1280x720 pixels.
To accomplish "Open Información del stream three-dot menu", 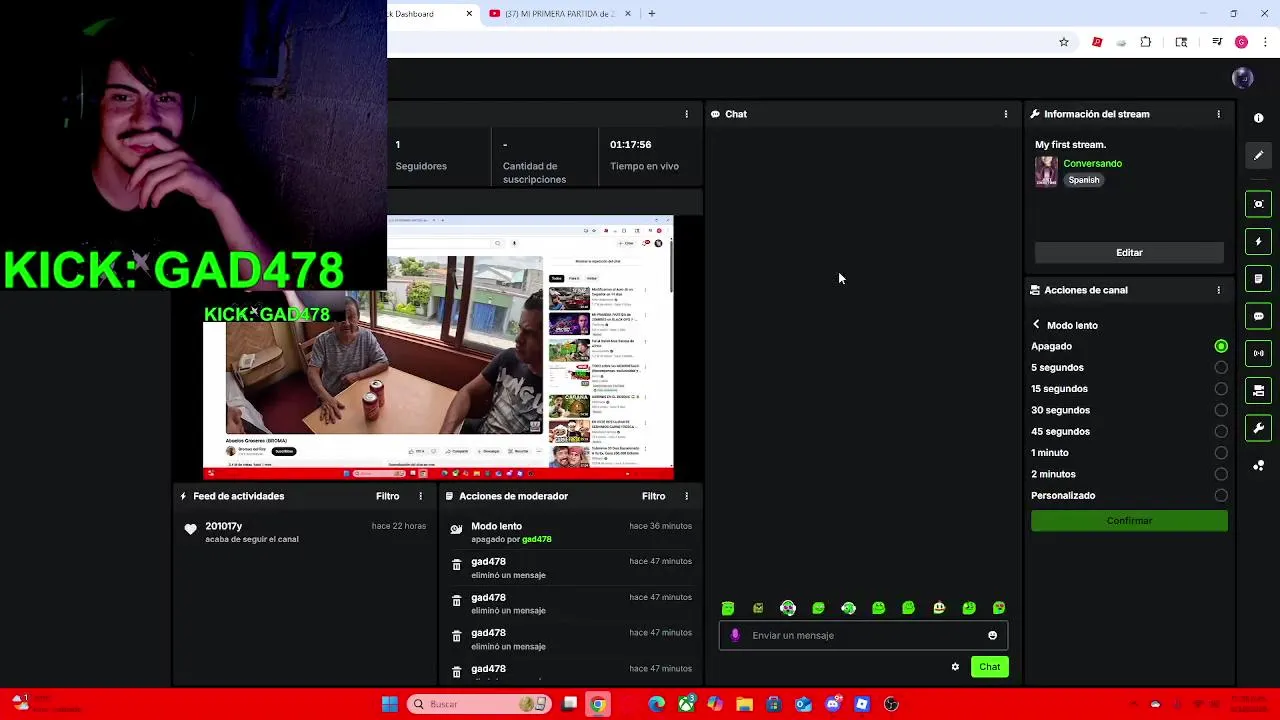I will [x=1218, y=114].
